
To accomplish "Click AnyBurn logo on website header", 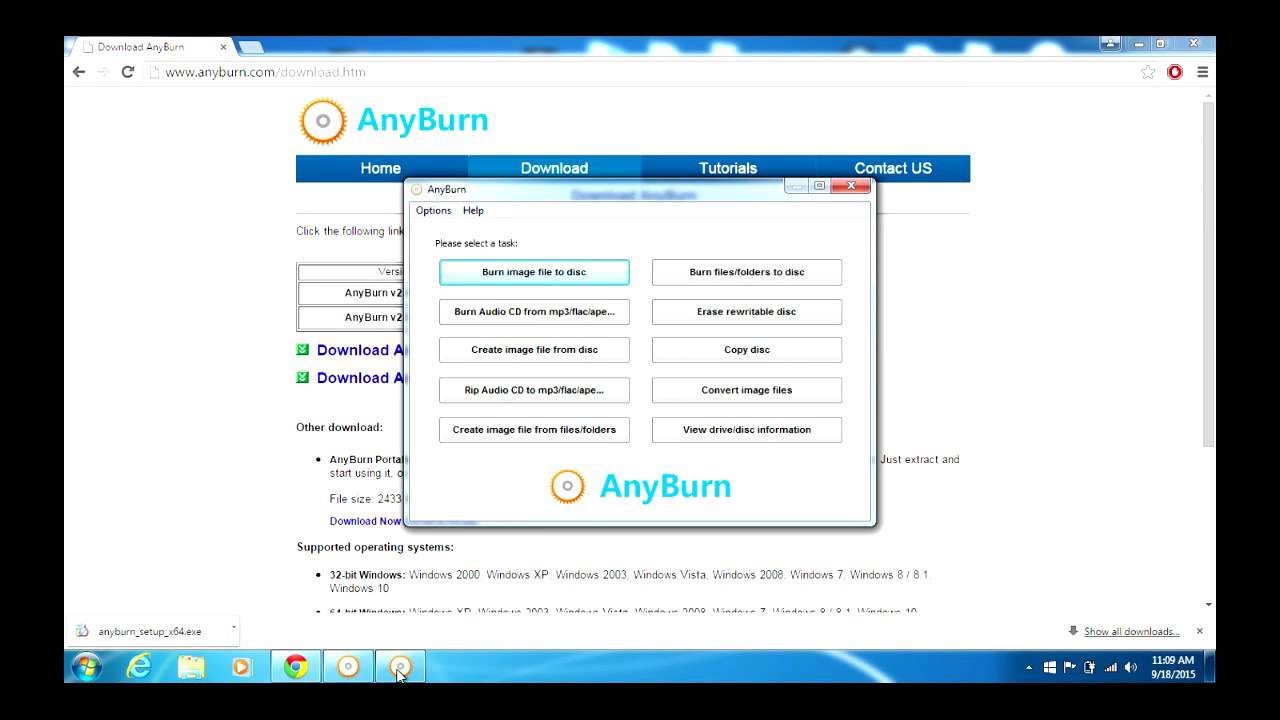I will (394, 121).
